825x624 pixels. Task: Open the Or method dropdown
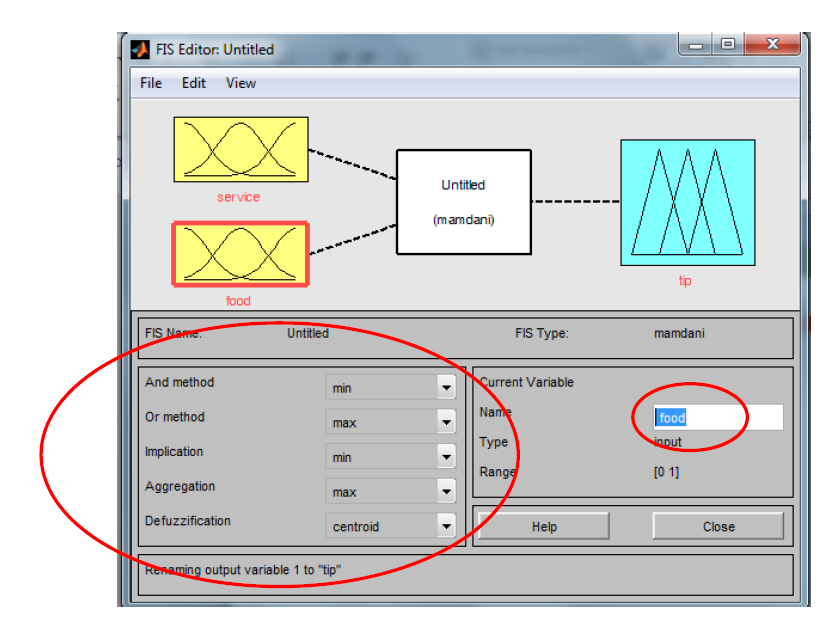point(390,422)
